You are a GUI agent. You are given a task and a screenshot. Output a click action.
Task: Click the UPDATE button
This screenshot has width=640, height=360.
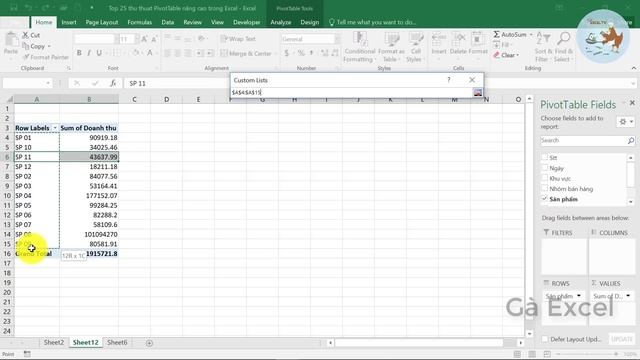pyautogui.click(x=622, y=339)
